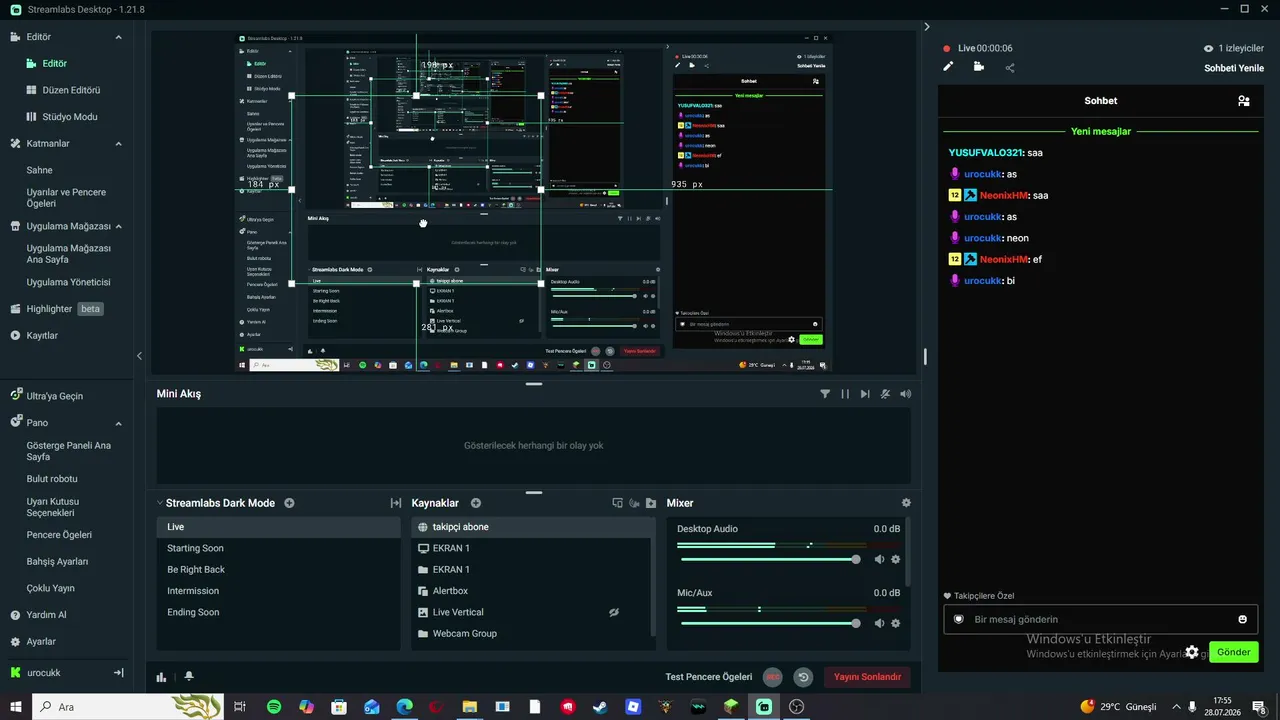Open the performance stats chart icon
1280x720 pixels.
pos(161,677)
